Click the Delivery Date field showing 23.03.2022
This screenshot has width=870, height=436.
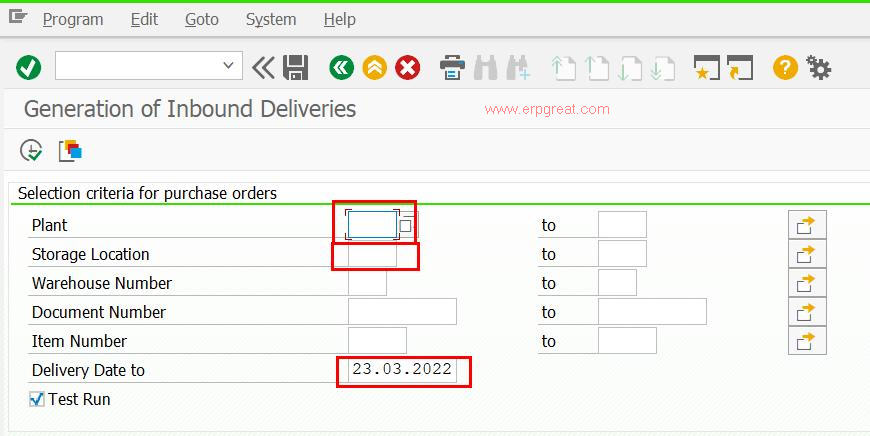(402, 369)
